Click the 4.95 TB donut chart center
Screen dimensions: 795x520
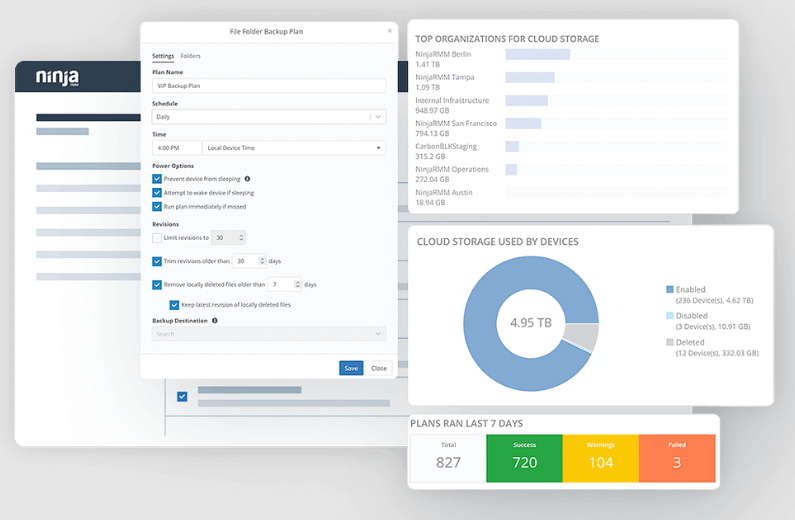pos(531,323)
